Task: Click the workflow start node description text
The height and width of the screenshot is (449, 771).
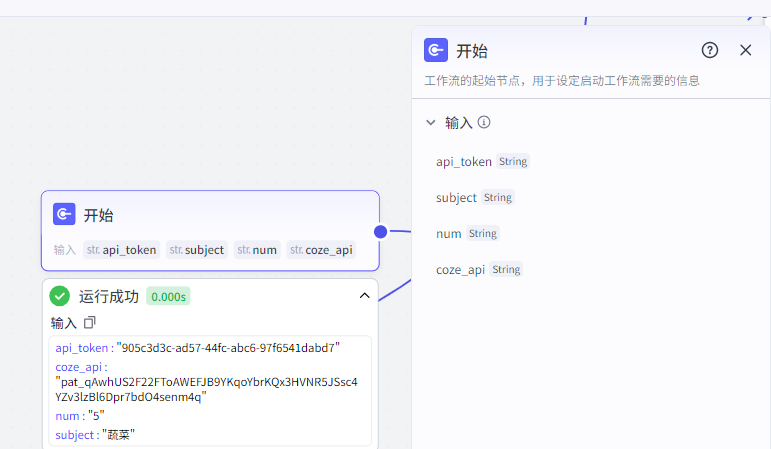Action: pos(562,81)
